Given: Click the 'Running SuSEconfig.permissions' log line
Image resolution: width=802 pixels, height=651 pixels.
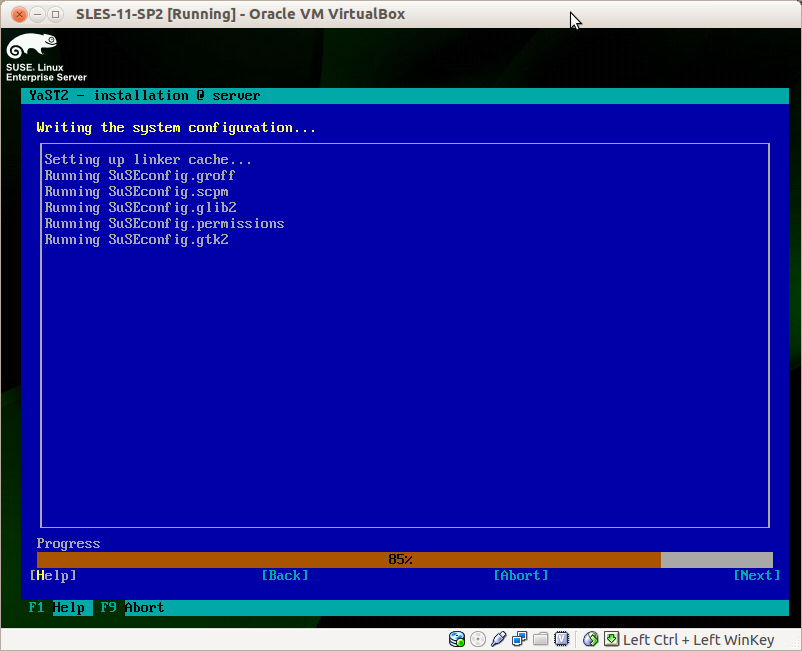Looking at the screenshot, I should [x=164, y=224].
